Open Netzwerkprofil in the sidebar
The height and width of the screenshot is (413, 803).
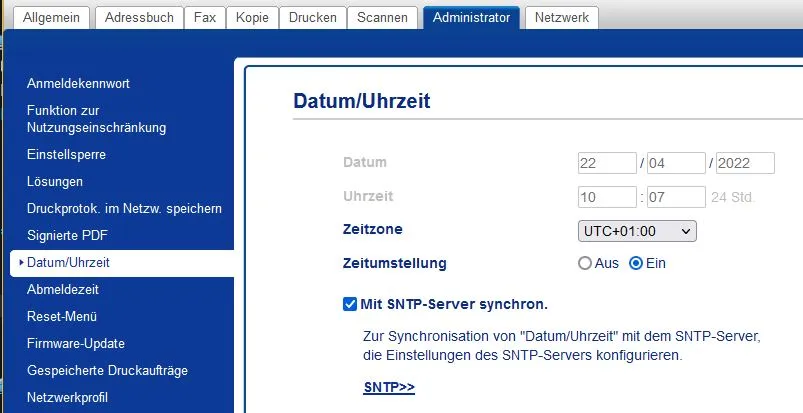tap(67, 397)
